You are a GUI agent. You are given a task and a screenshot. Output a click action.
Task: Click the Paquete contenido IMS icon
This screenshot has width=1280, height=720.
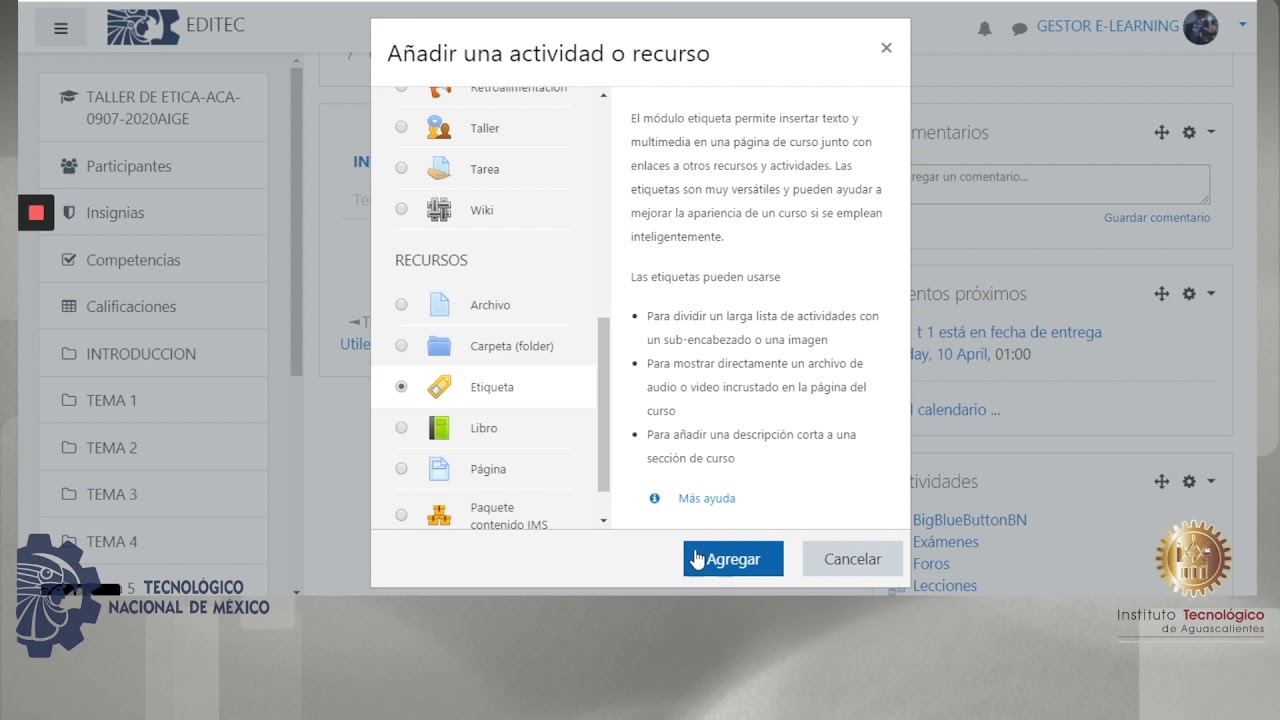[x=439, y=515]
